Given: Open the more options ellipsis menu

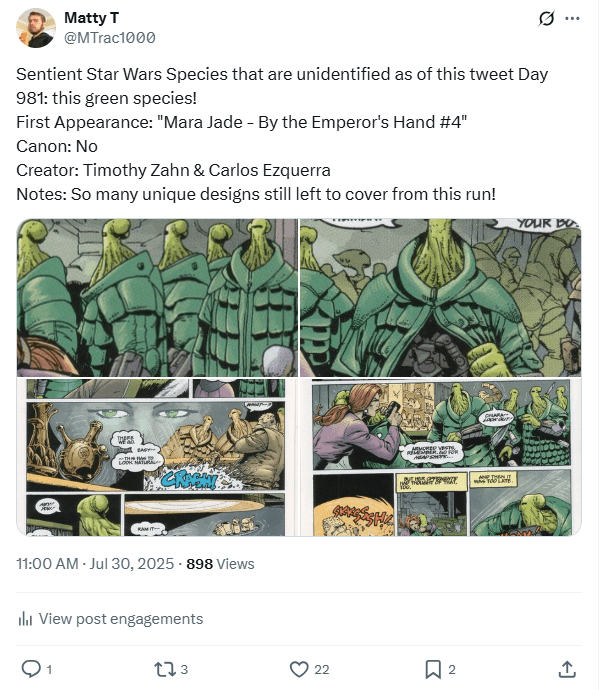Looking at the screenshot, I should (x=572, y=19).
